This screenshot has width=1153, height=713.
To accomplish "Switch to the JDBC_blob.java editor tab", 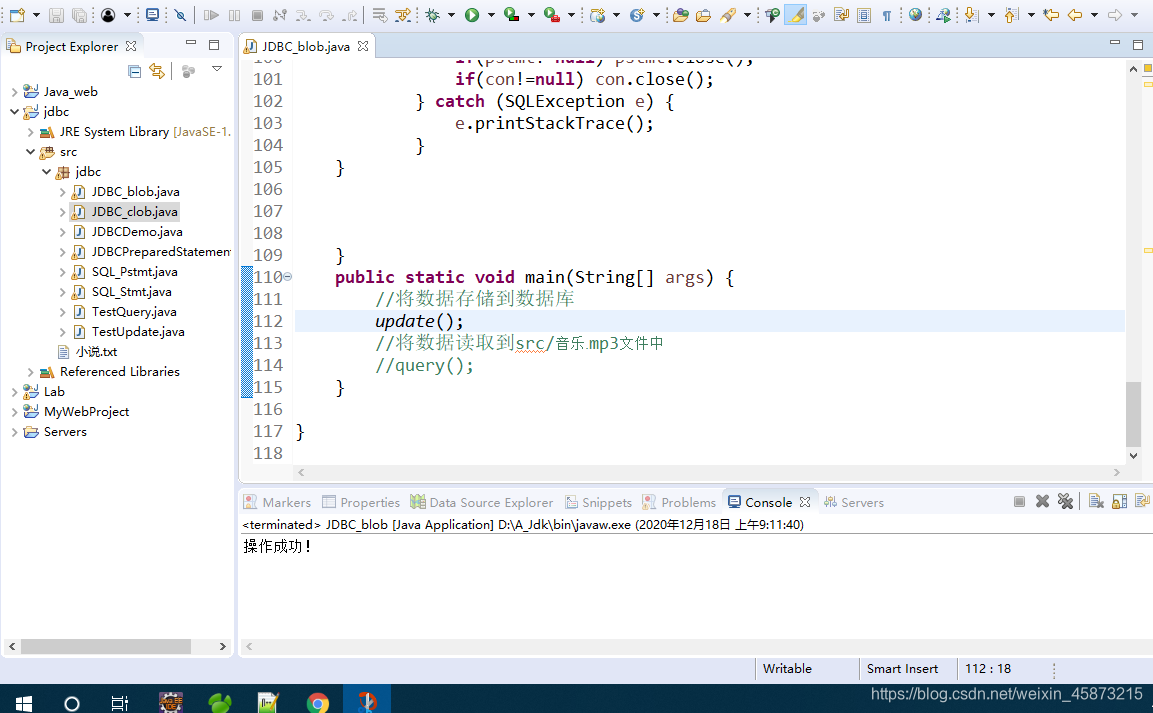I will click(x=306, y=46).
